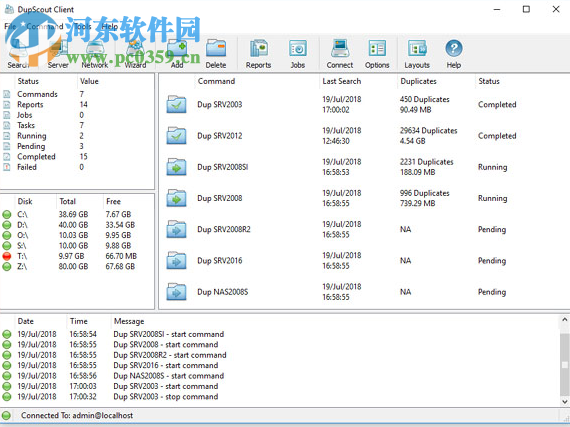
Task: Click the Commands status row icon
Action: (7, 94)
